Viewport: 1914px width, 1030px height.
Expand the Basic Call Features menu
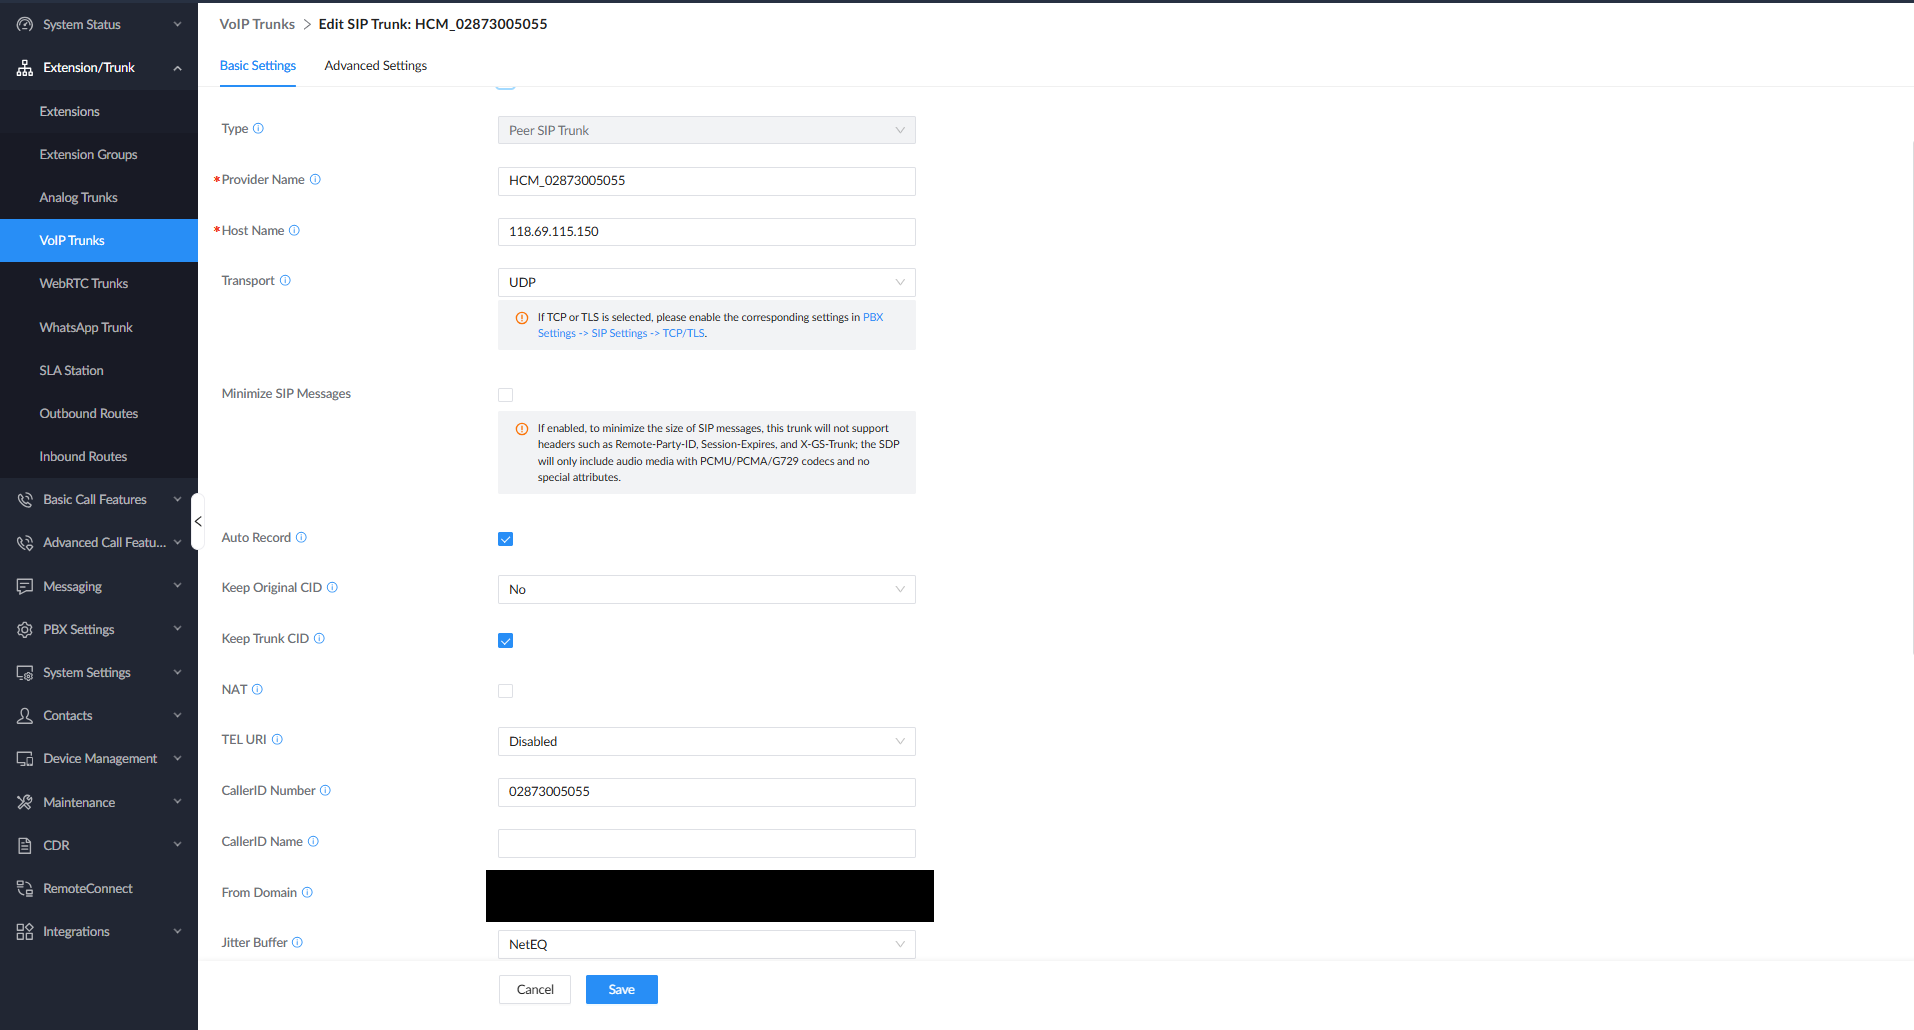point(99,499)
